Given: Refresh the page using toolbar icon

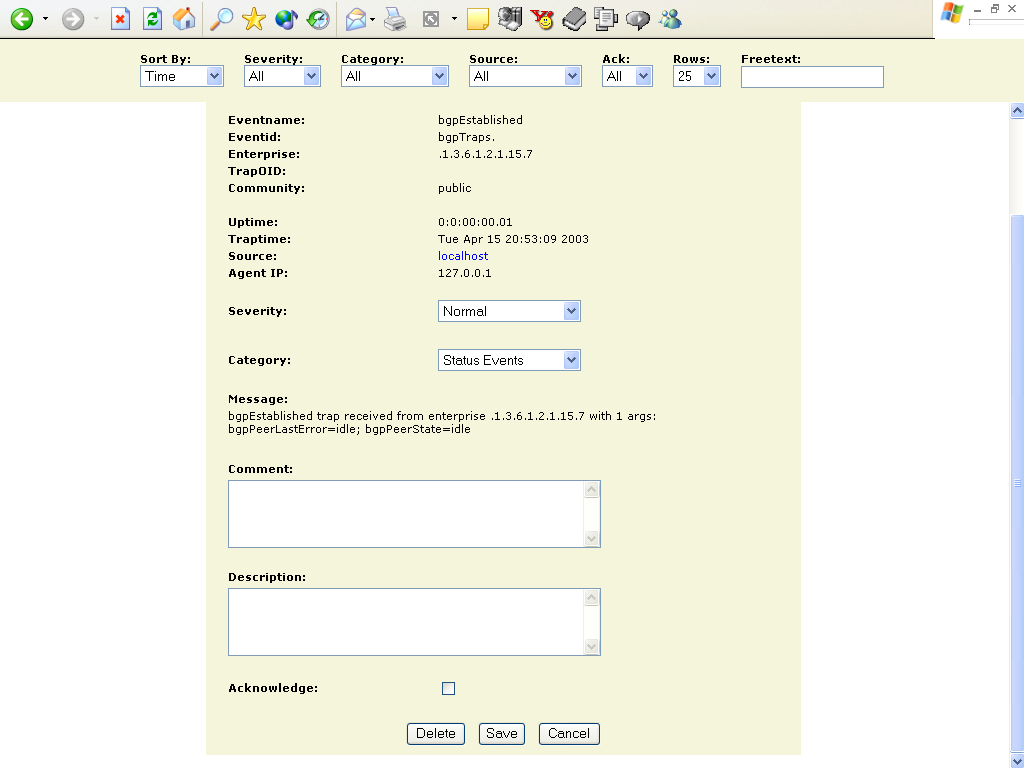Looking at the screenshot, I should pyautogui.click(x=152, y=19).
